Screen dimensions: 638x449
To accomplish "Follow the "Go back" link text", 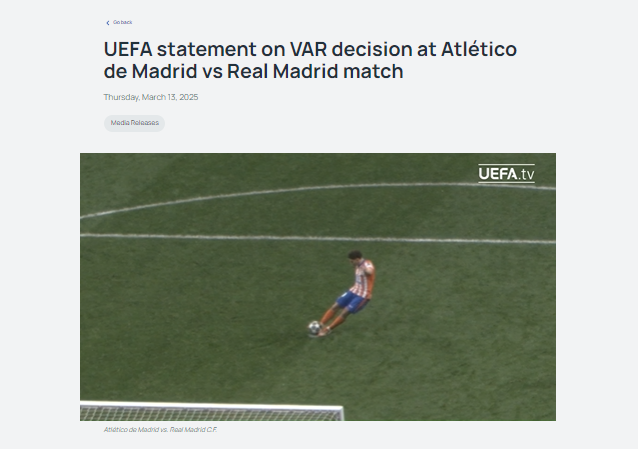I will (123, 22).
